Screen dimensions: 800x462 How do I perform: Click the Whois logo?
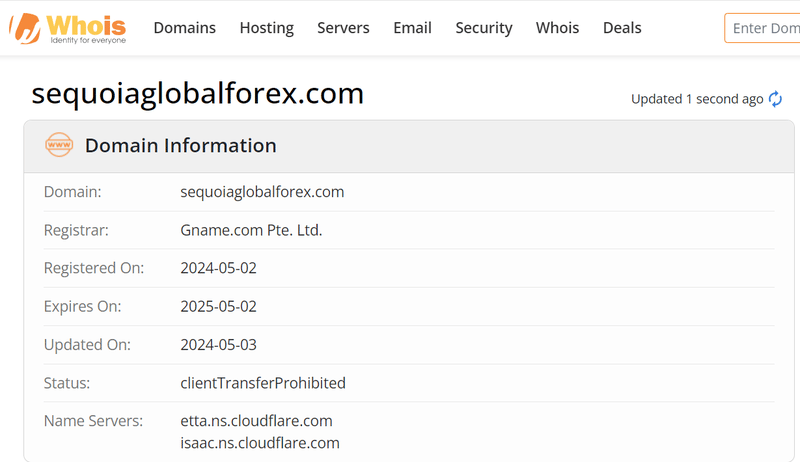pos(69,29)
